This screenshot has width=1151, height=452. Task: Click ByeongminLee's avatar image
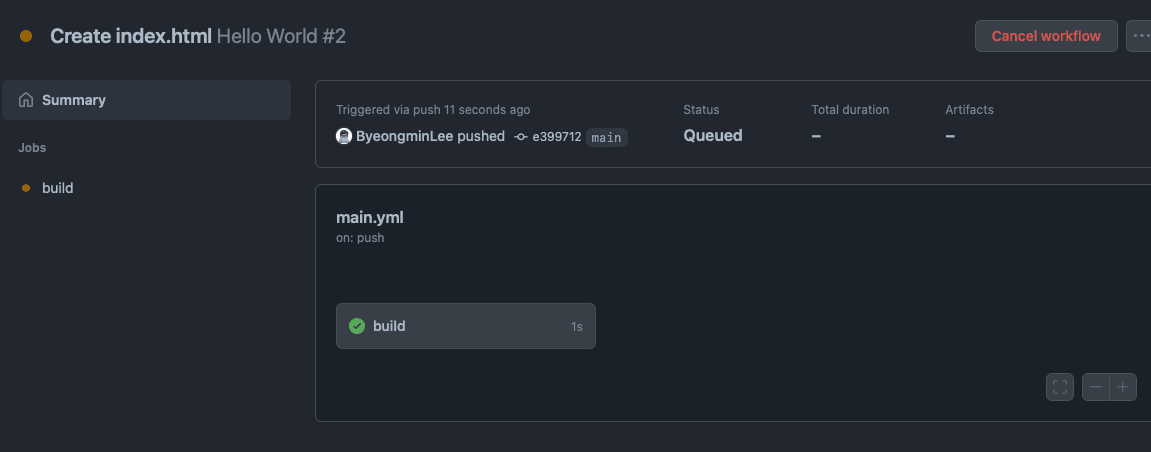click(x=344, y=136)
